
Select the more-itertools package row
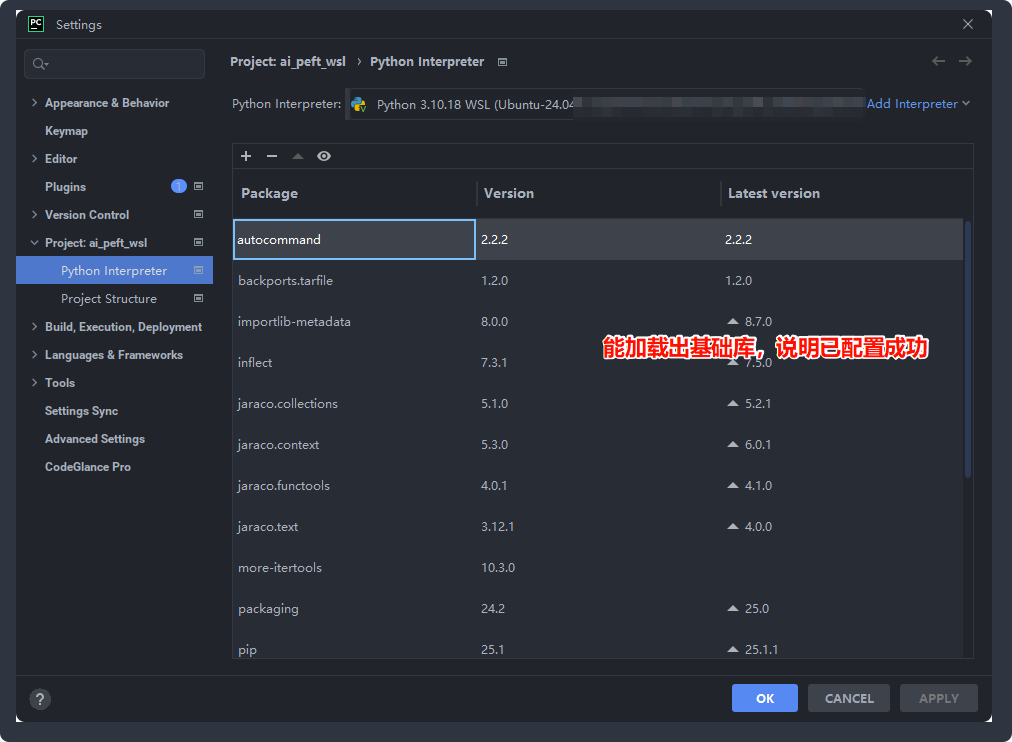598,568
